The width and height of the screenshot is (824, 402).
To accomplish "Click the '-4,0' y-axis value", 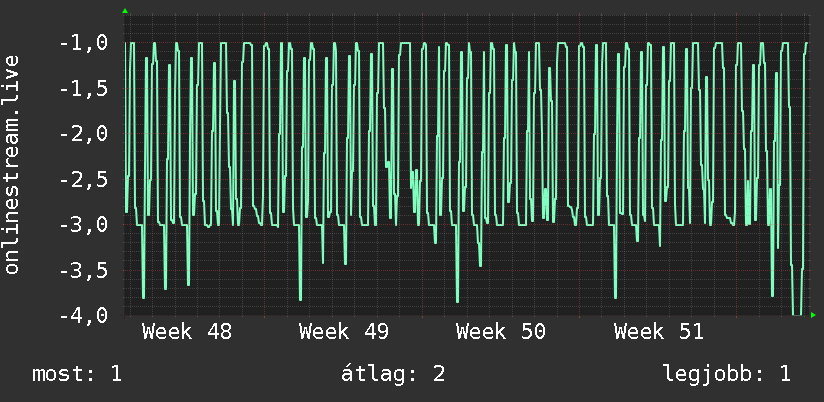I will (84, 316).
